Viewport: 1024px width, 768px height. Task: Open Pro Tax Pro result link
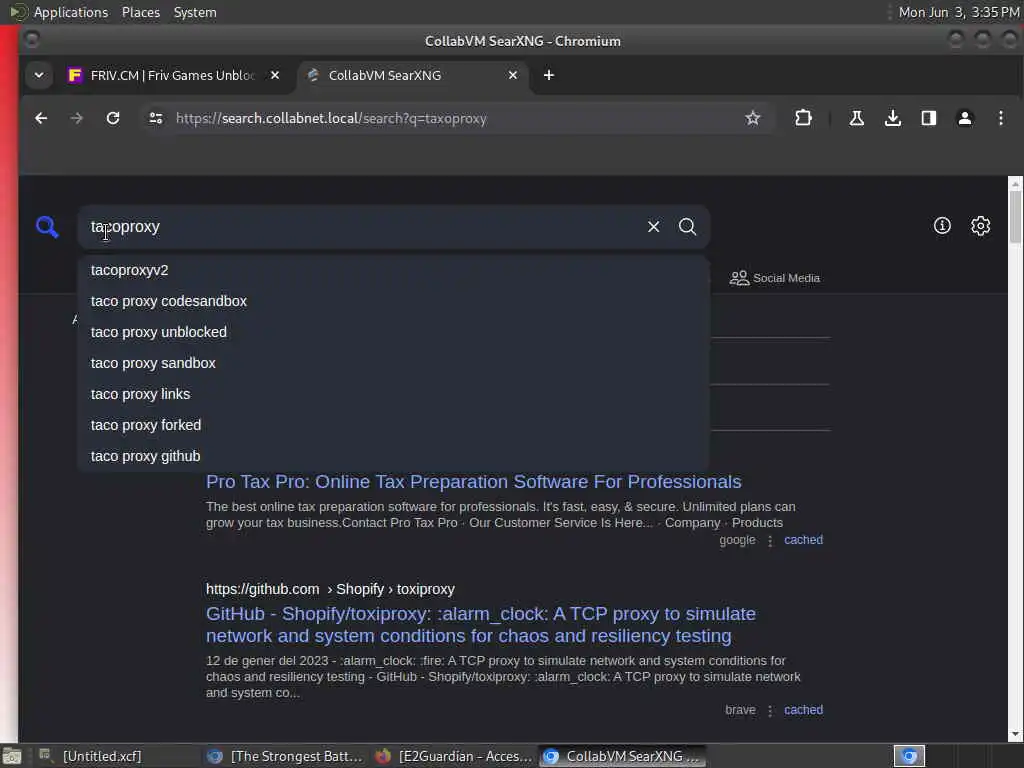pos(473,482)
